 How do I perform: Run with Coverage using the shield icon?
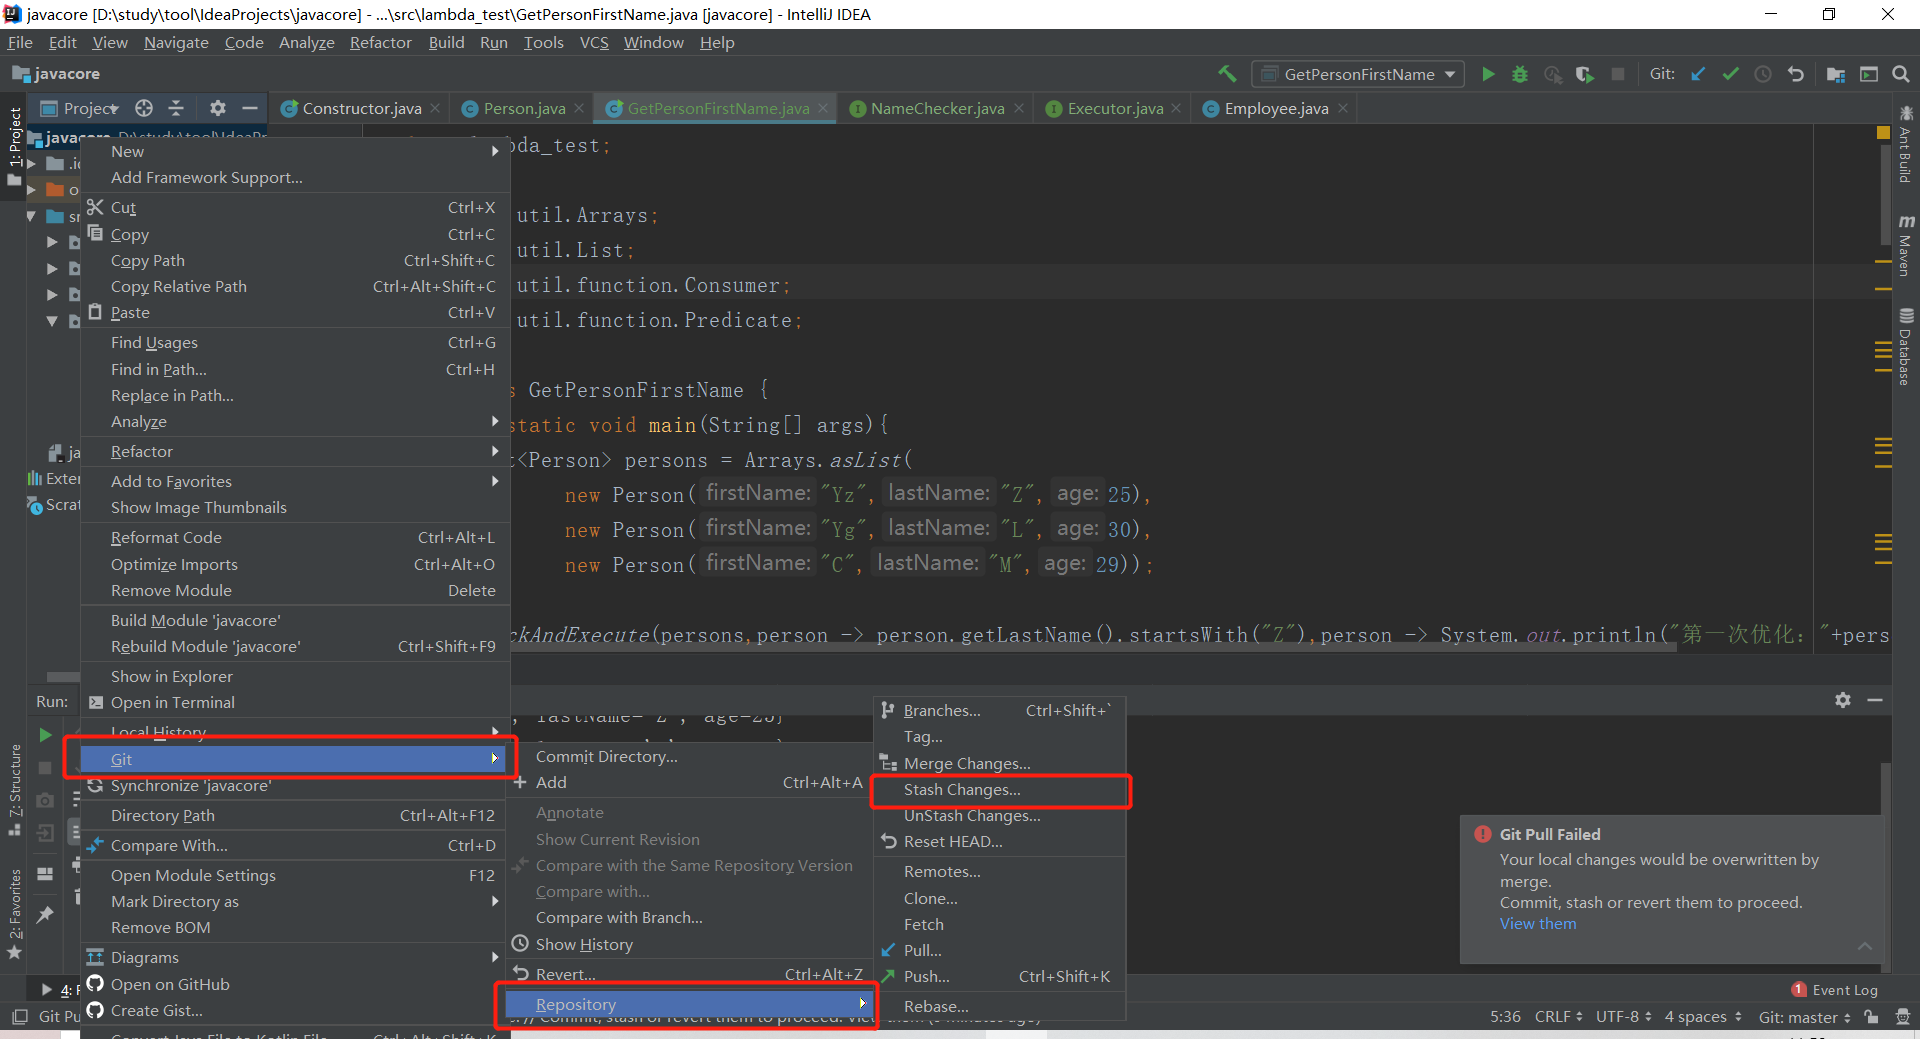pos(1585,74)
